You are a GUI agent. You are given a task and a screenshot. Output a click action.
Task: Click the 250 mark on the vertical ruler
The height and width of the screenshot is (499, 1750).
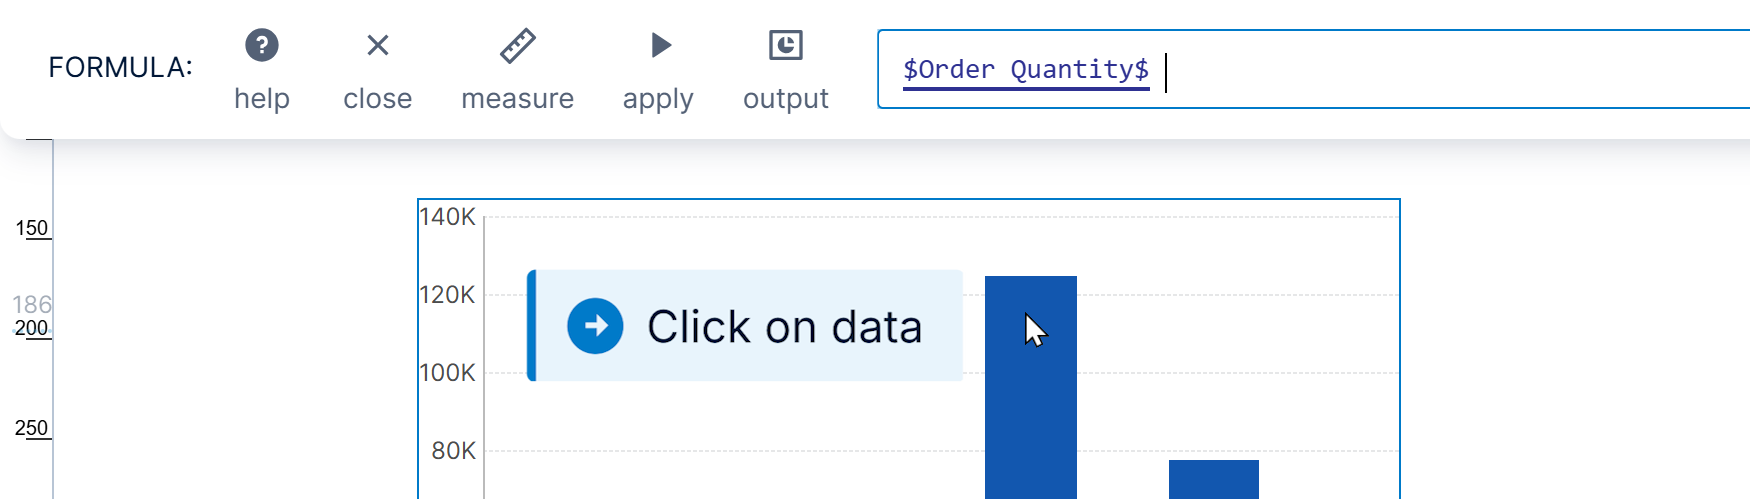[x=31, y=428]
